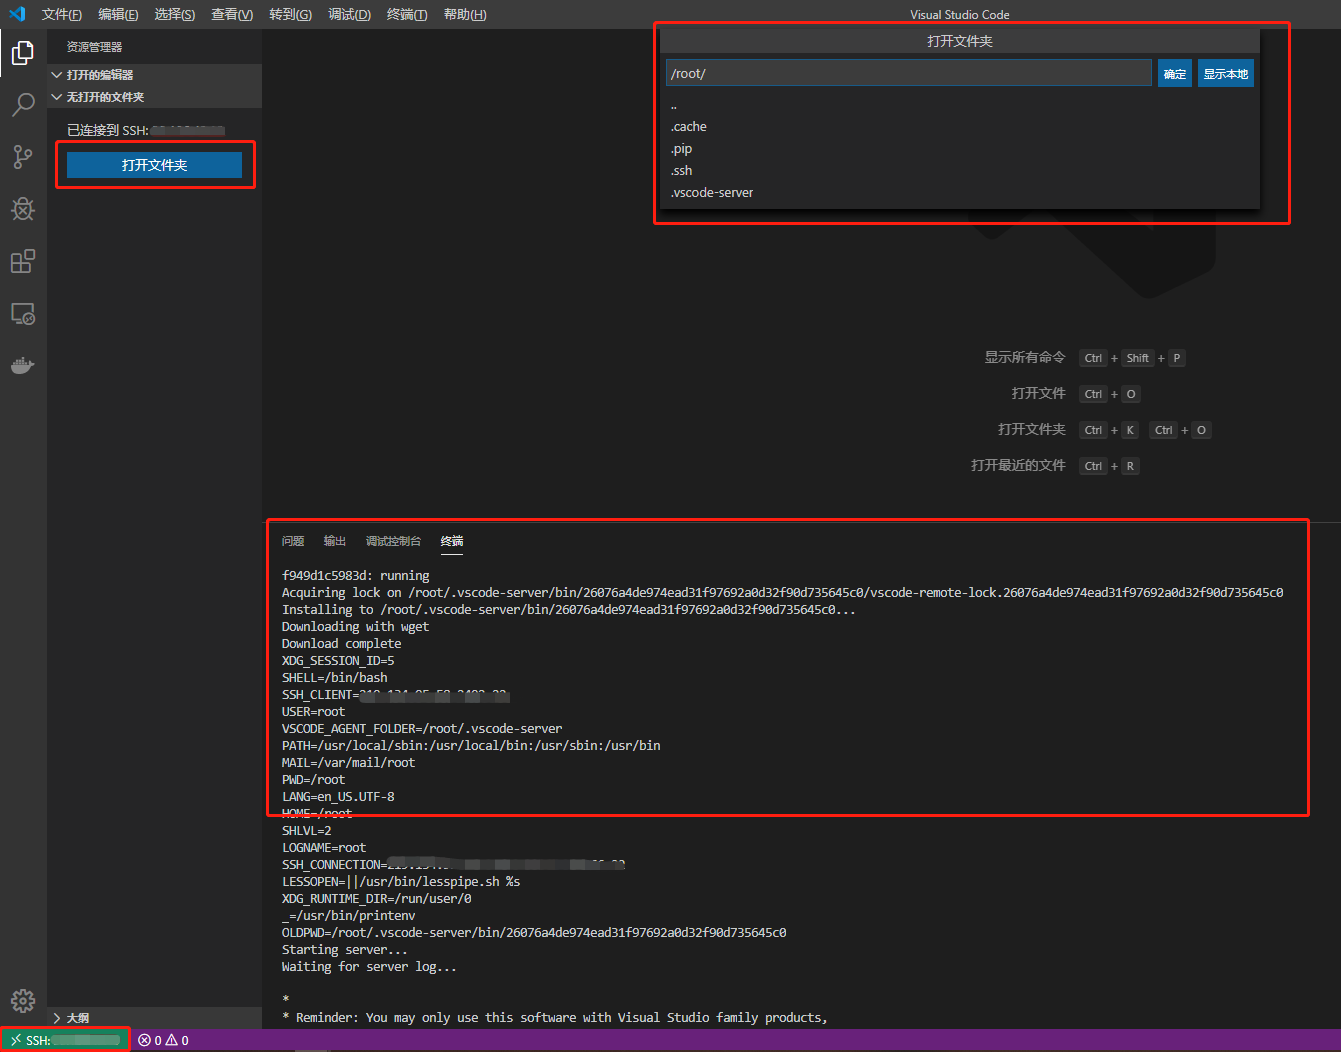The width and height of the screenshot is (1341, 1052).
Task: Click the 显示所有命令 shortcut label
Action: pyautogui.click(x=1025, y=357)
